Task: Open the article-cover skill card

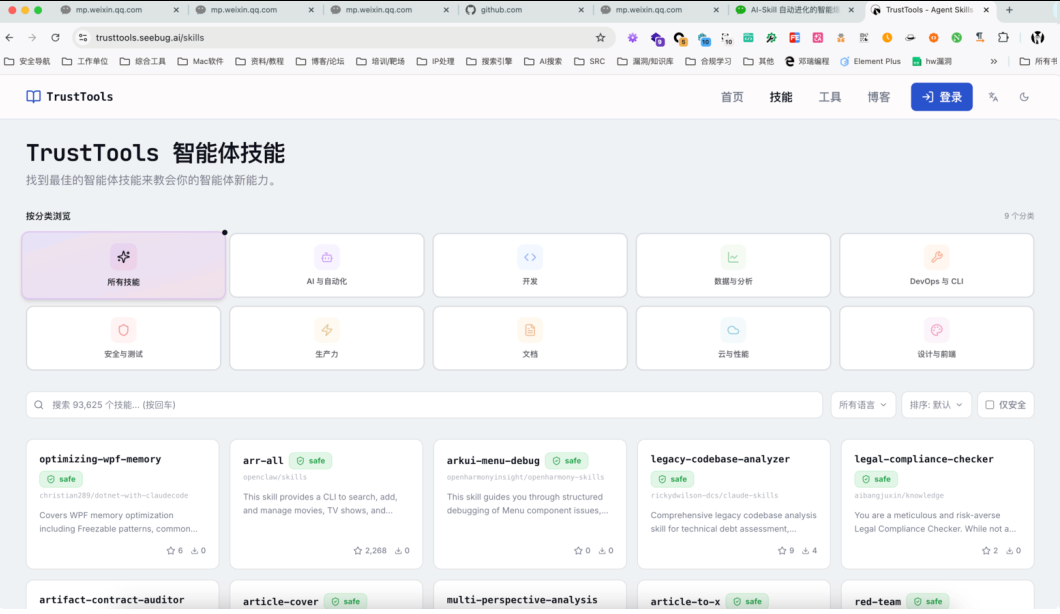Action: (x=327, y=596)
